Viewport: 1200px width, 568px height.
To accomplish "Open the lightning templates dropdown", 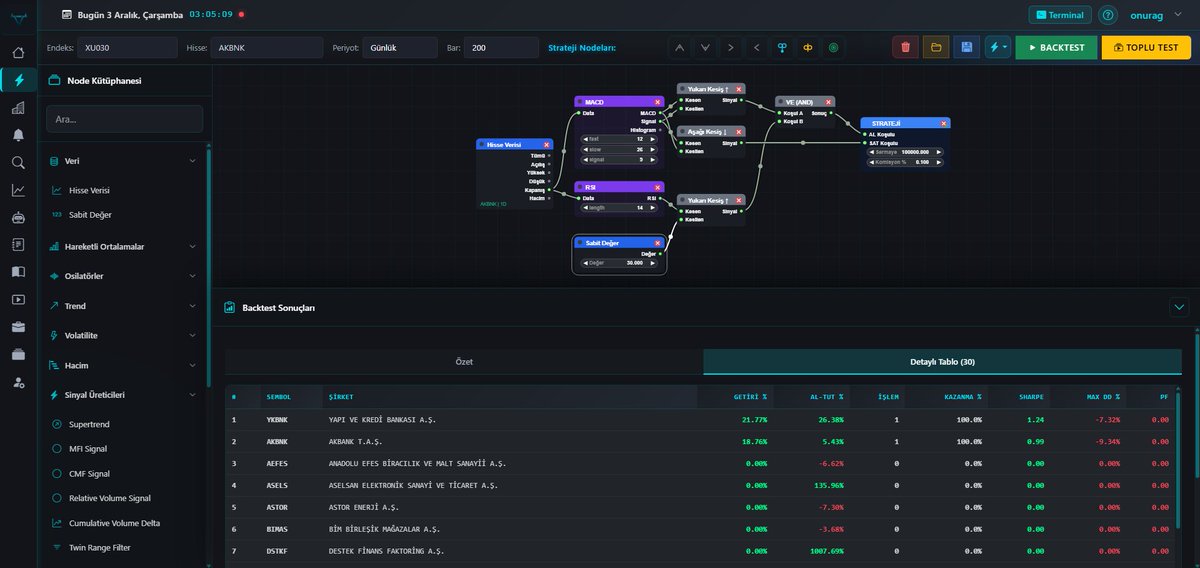I will [997, 47].
